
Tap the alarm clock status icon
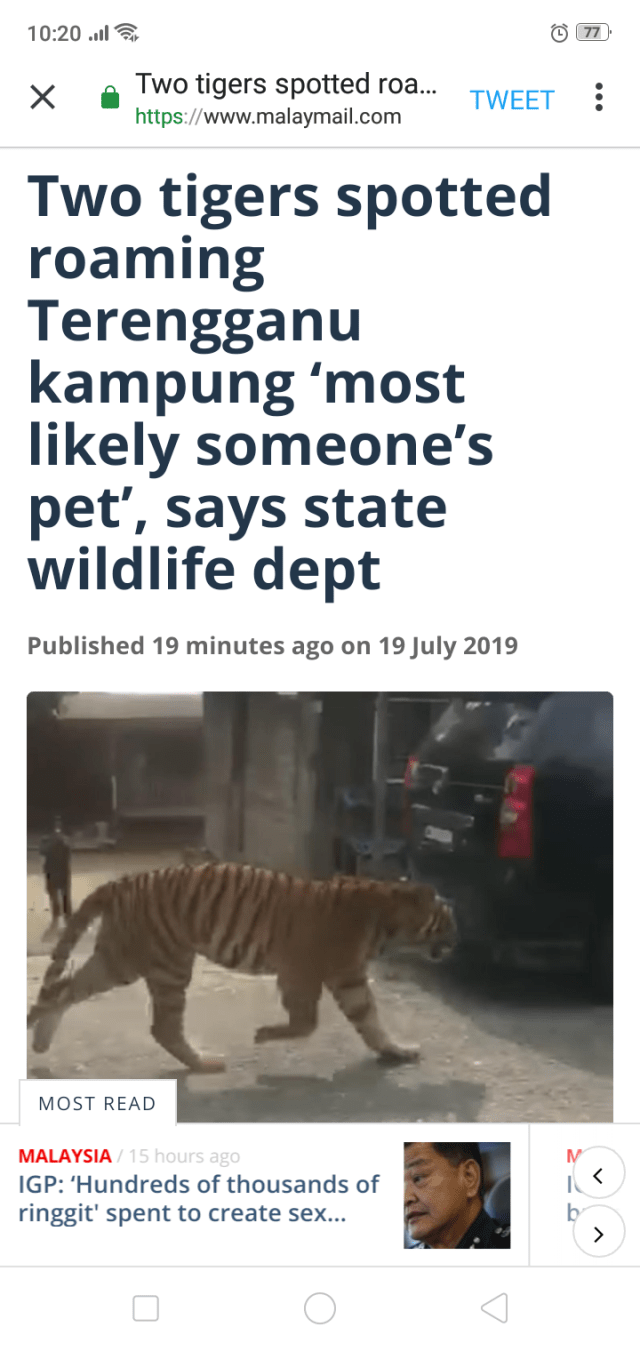pos(560,33)
